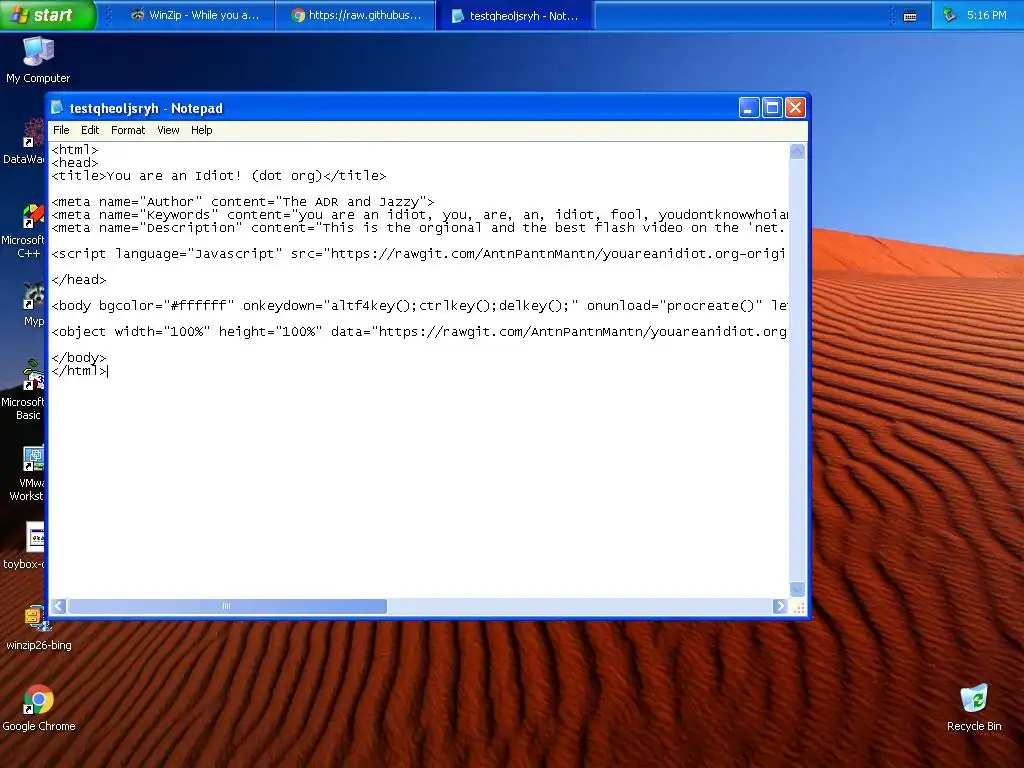Image resolution: width=1024 pixels, height=768 pixels.
Task: Select the DataWa desktop shortcut
Action: click(x=24, y=142)
